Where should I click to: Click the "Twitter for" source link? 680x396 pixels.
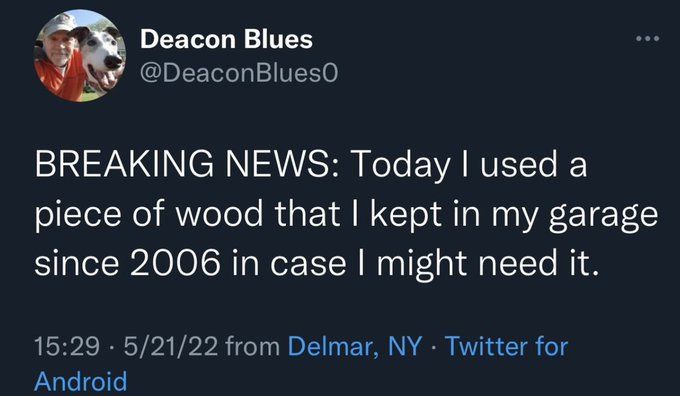(507, 346)
